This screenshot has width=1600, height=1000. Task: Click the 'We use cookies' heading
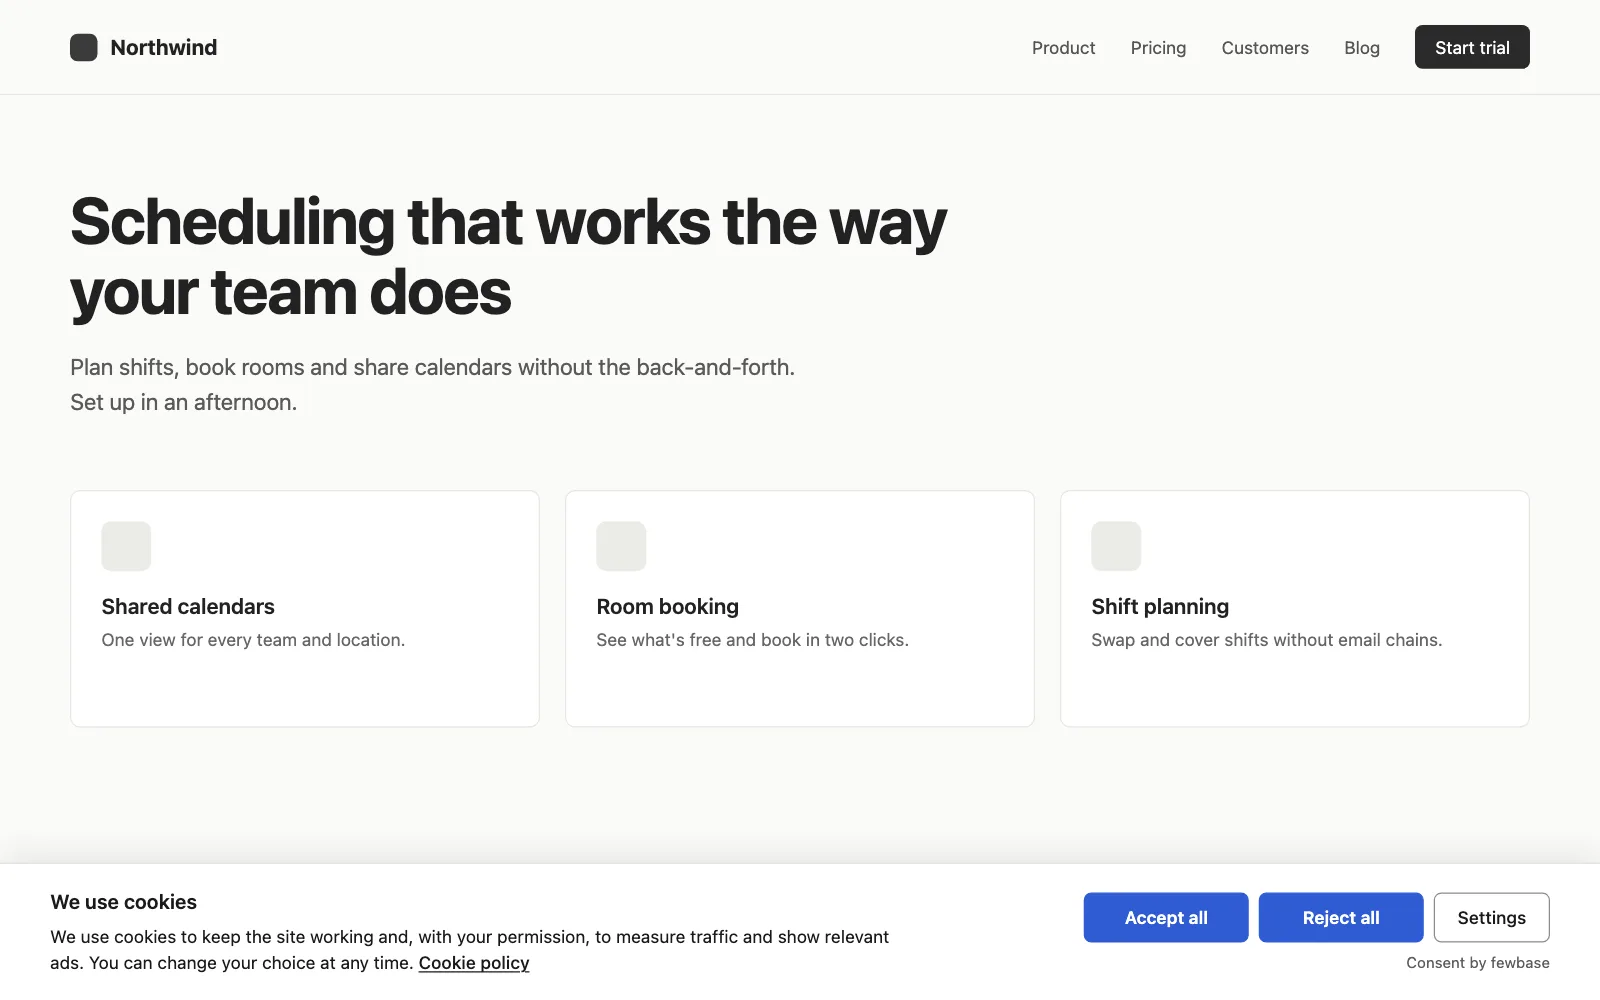[x=124, y=902]
